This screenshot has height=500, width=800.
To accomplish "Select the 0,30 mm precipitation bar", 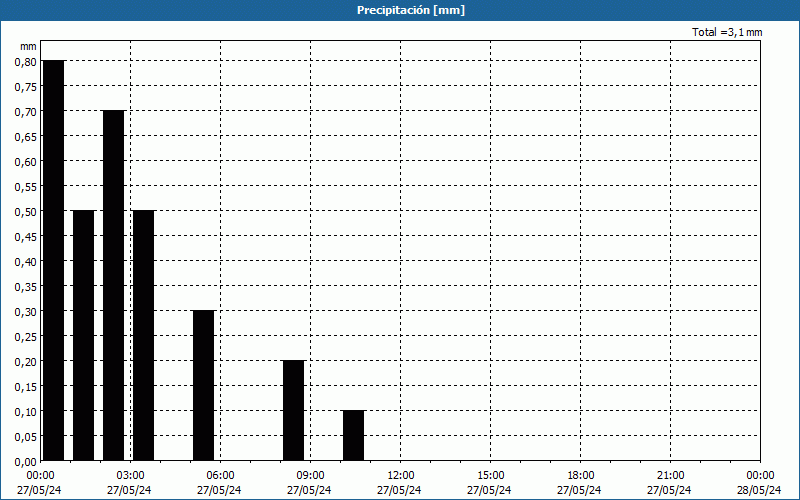I will point(204,385).
